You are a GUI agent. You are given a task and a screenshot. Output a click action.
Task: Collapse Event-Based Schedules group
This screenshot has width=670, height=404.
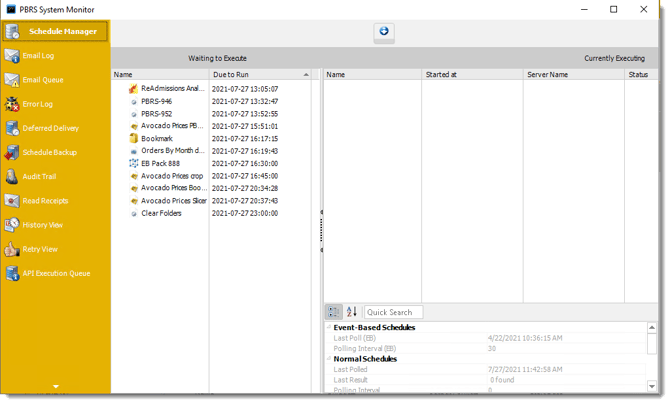(x=329, y=327)
